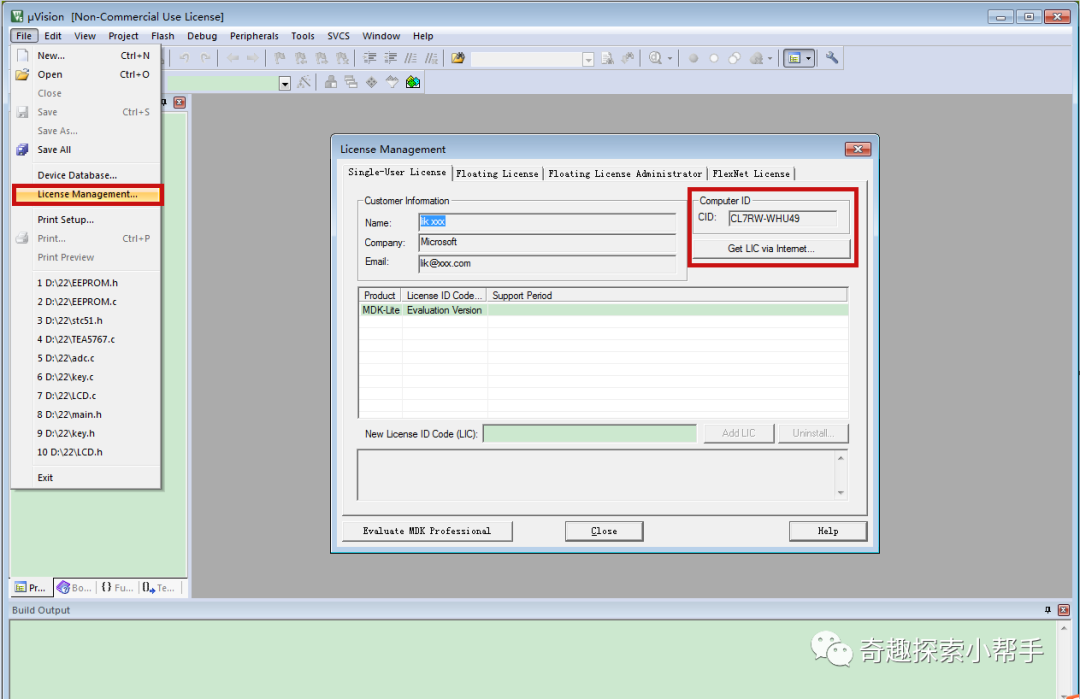
Task: Click the Insert Bookmark flag icon
Action: (x=280, y=59)
